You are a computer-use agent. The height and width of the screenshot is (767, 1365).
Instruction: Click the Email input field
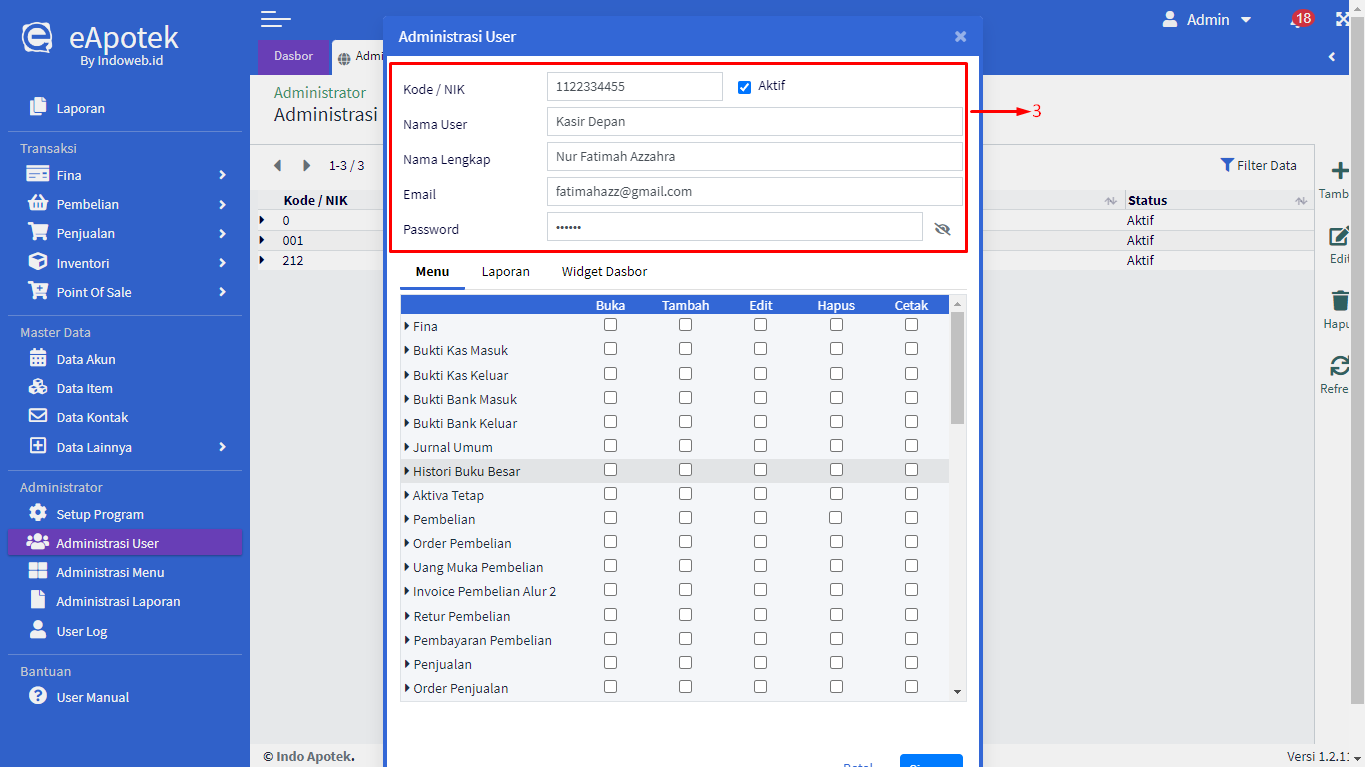pyautogui.click(x=754, y=192)
